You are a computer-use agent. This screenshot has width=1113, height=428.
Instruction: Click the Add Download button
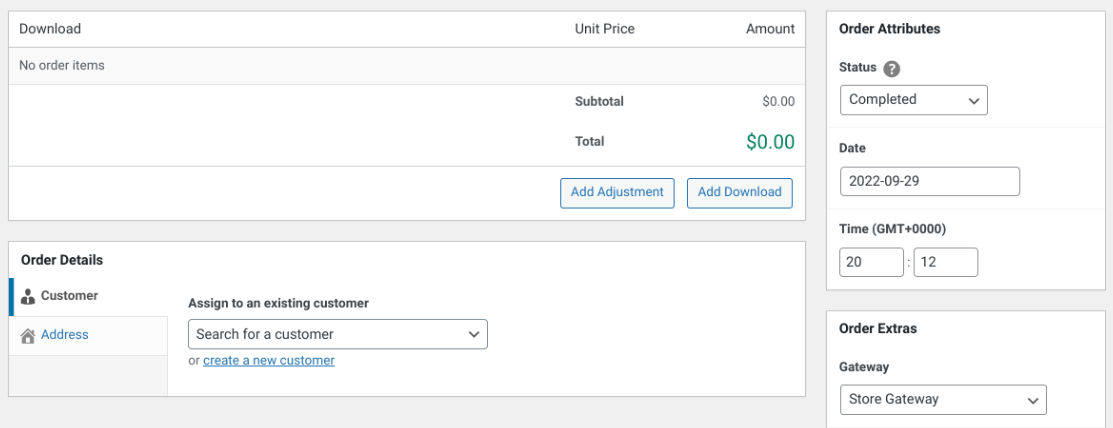[x=740, y=192]
